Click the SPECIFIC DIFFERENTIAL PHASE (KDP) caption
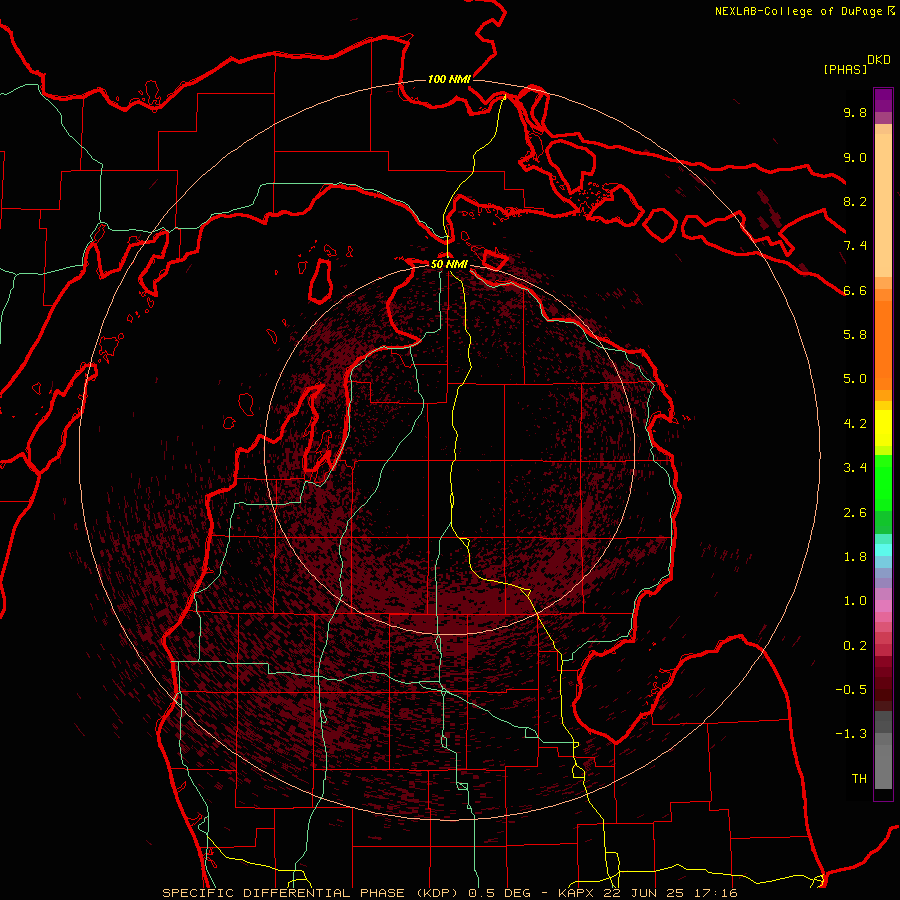Image resolution: width=900 pixels, height=900 pixels. coord(311,893)
